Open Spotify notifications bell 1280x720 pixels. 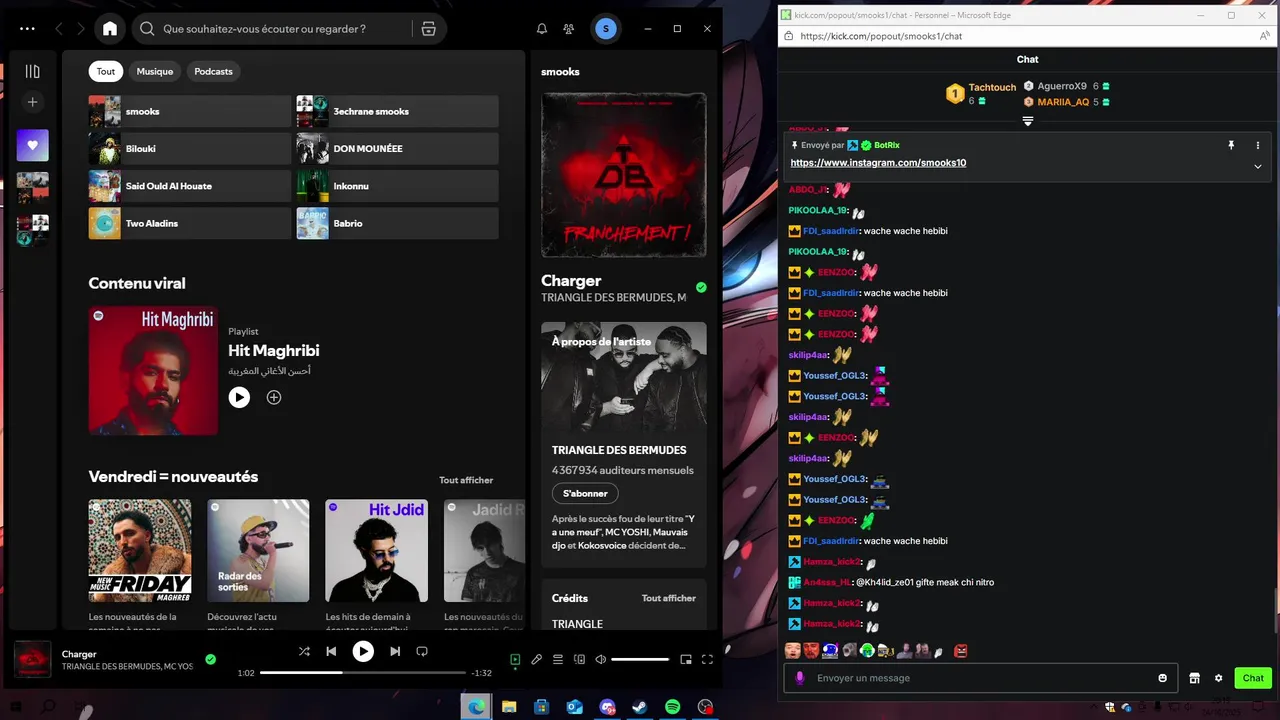click(542, 29)
